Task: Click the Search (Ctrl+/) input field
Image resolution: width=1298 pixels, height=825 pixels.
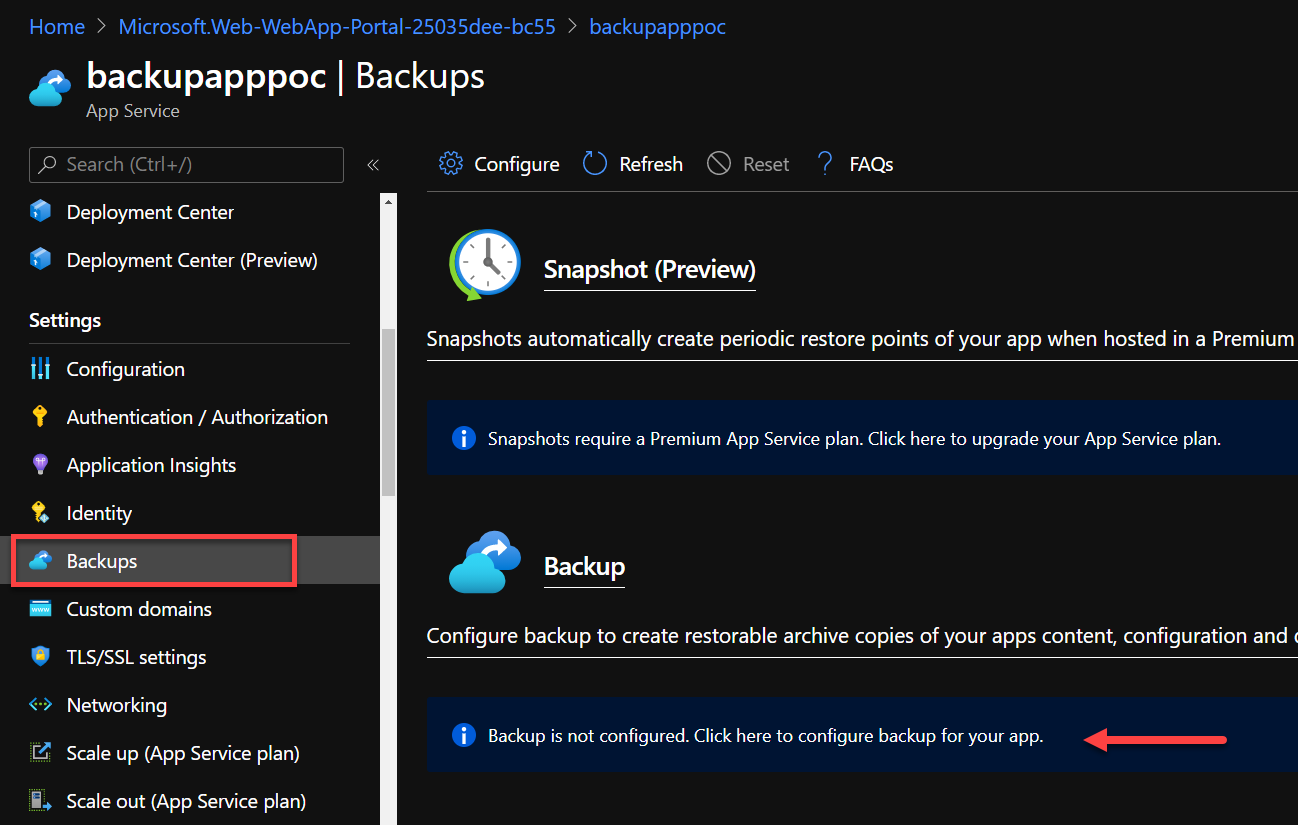Action: [185, 164]
